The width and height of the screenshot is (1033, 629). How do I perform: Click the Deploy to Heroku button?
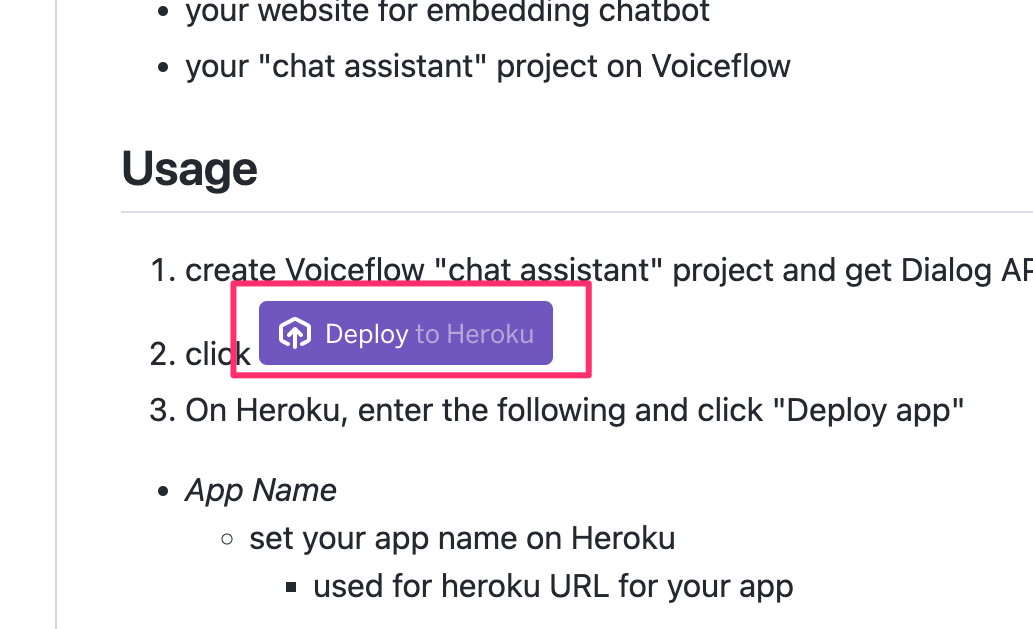pos(406,333)
